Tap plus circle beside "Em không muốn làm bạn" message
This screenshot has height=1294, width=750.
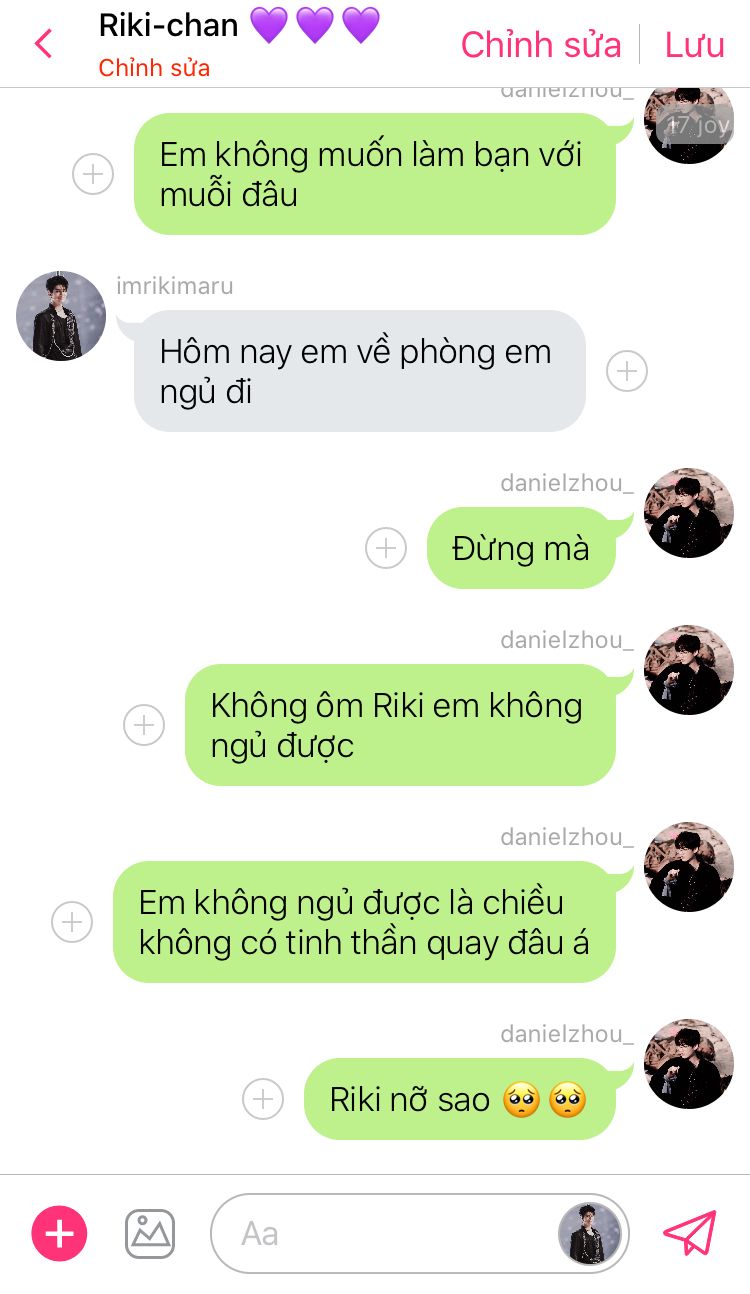(93, 174)
